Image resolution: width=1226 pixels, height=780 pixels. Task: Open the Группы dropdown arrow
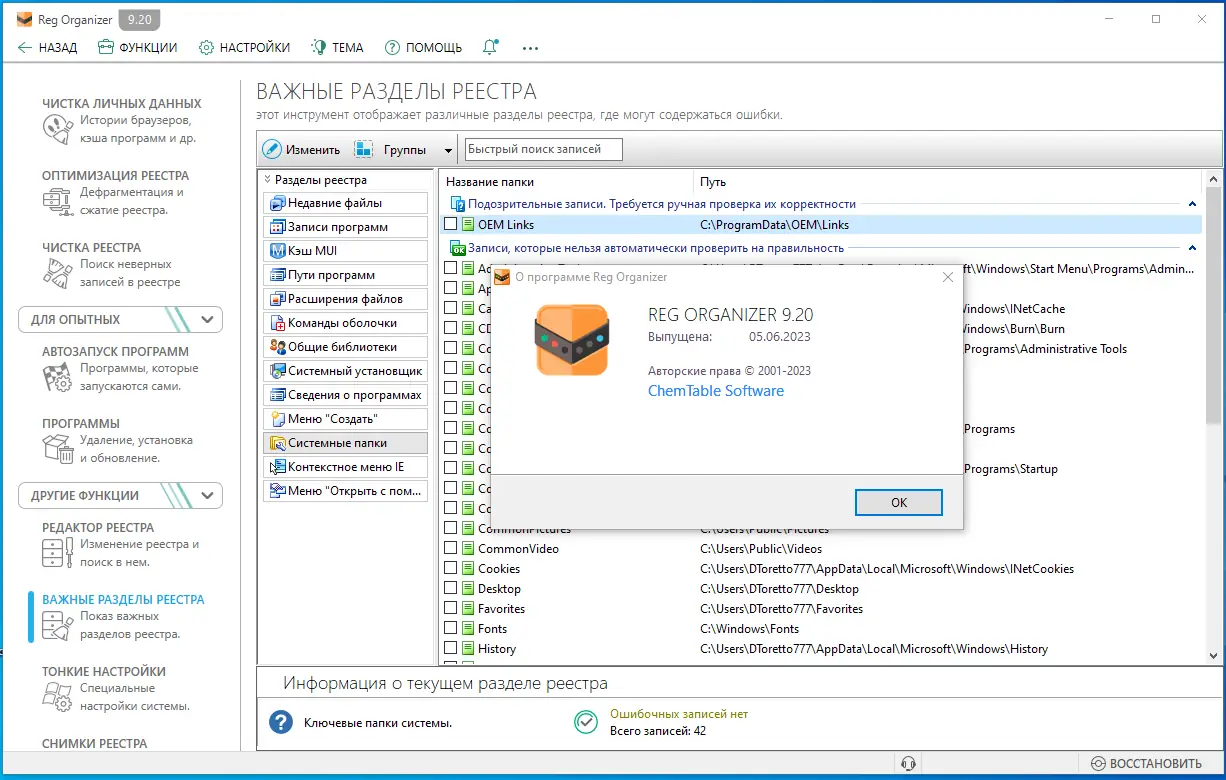point(447,150)
